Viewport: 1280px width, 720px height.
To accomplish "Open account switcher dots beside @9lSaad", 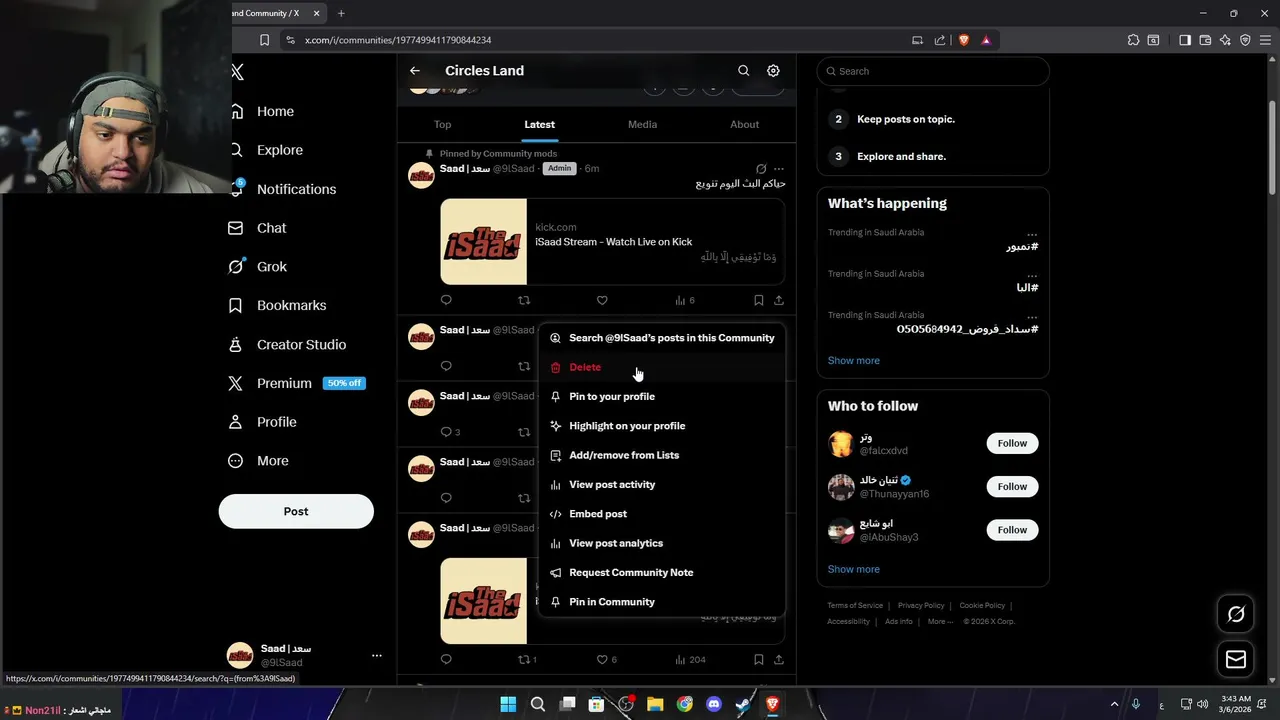I will (376, 656).
